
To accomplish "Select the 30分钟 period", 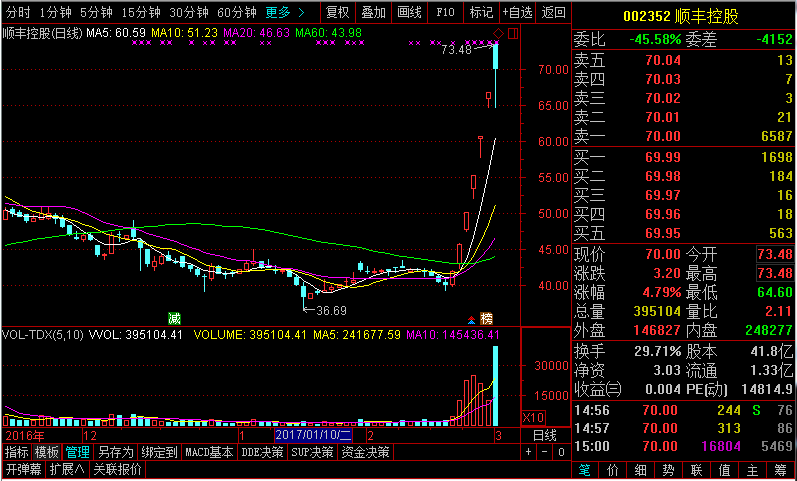I will point(189,12).
